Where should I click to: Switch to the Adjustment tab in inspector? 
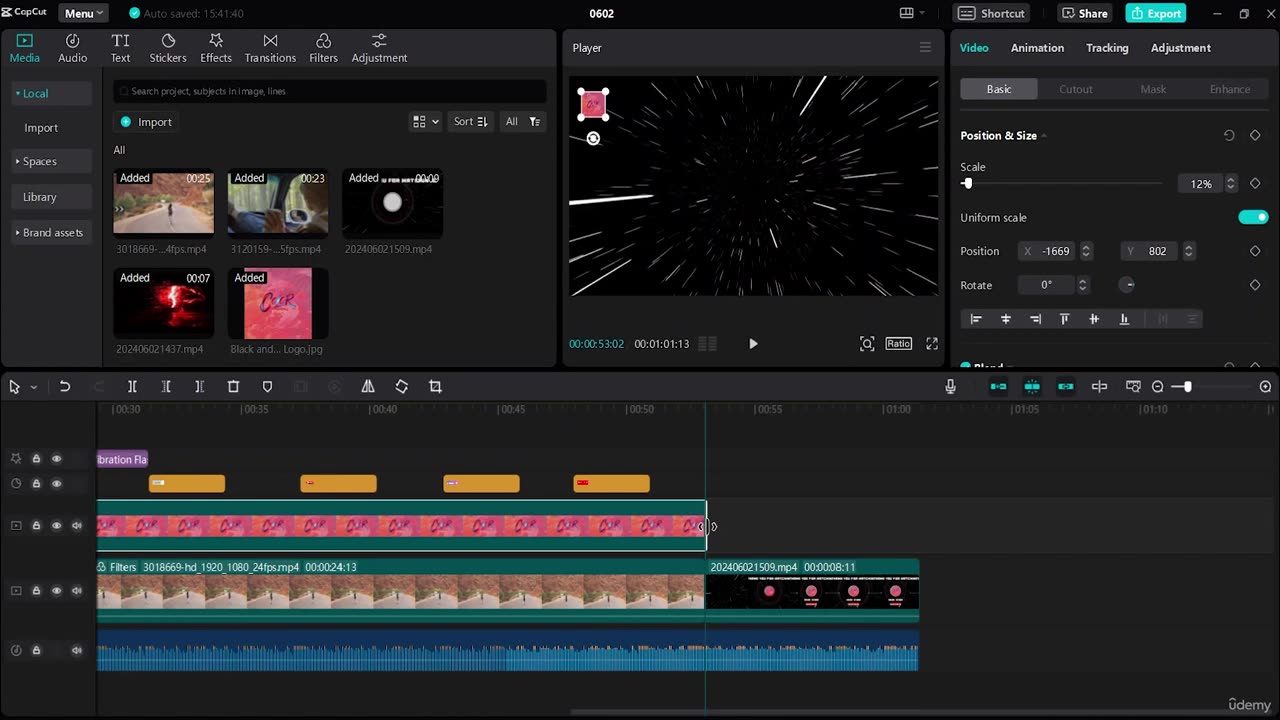tap(1181, 47)
